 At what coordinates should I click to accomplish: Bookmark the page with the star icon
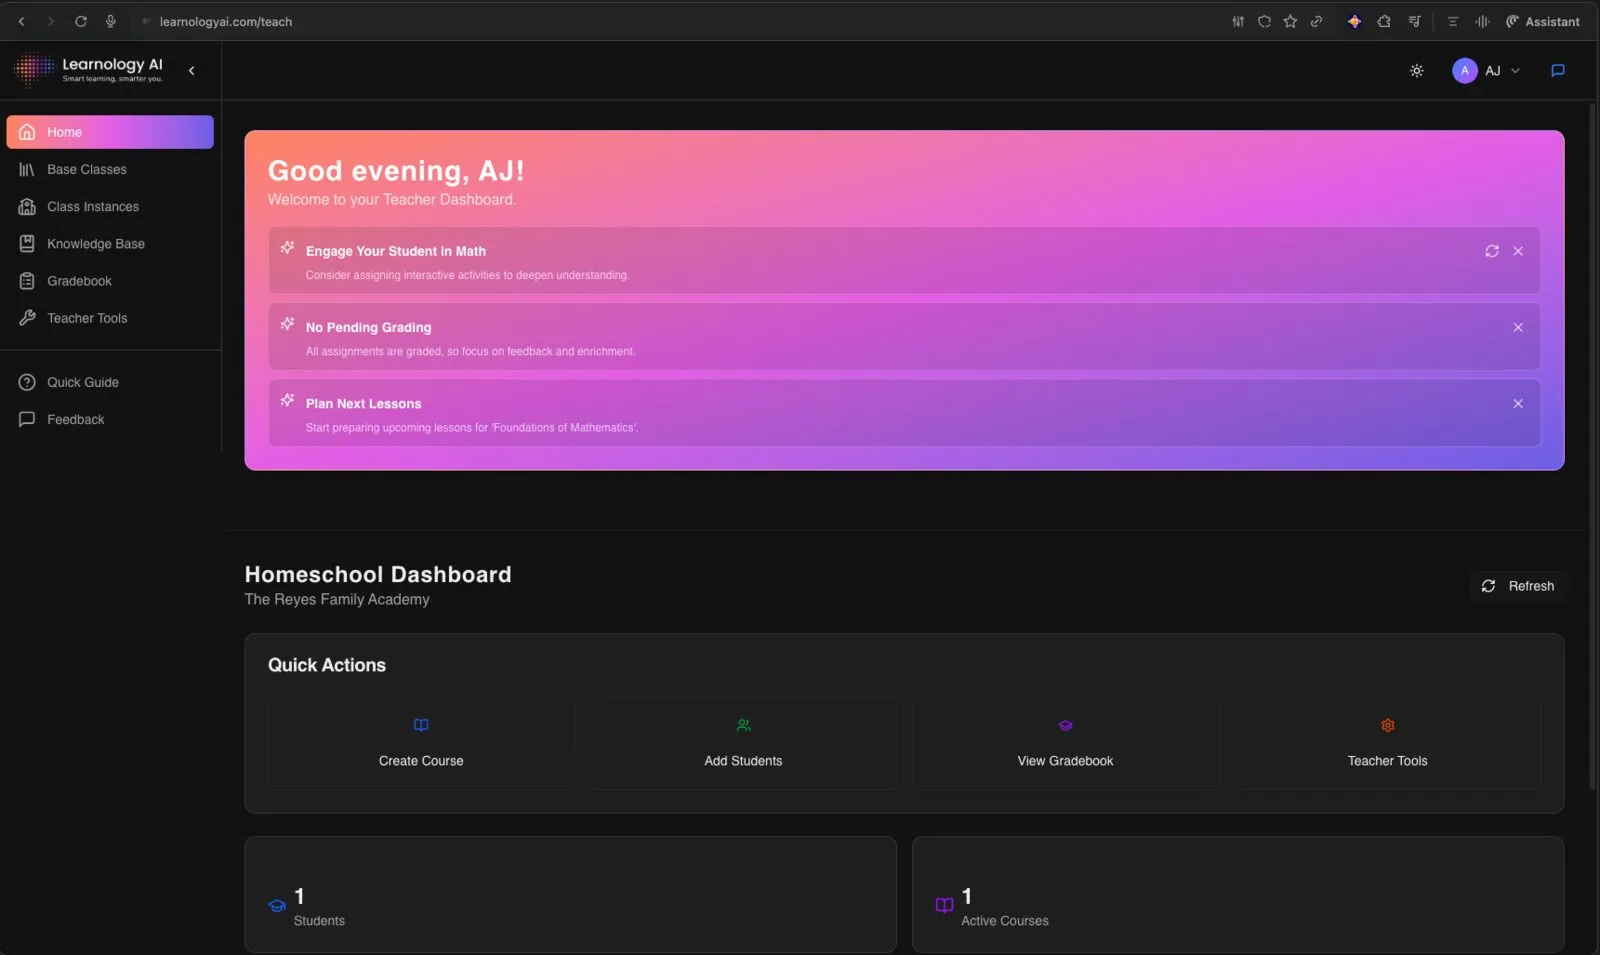tap(1290, 21)
